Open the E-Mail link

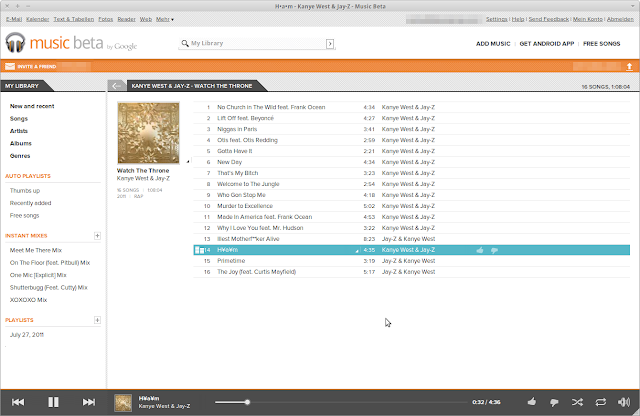pos(14,19)
